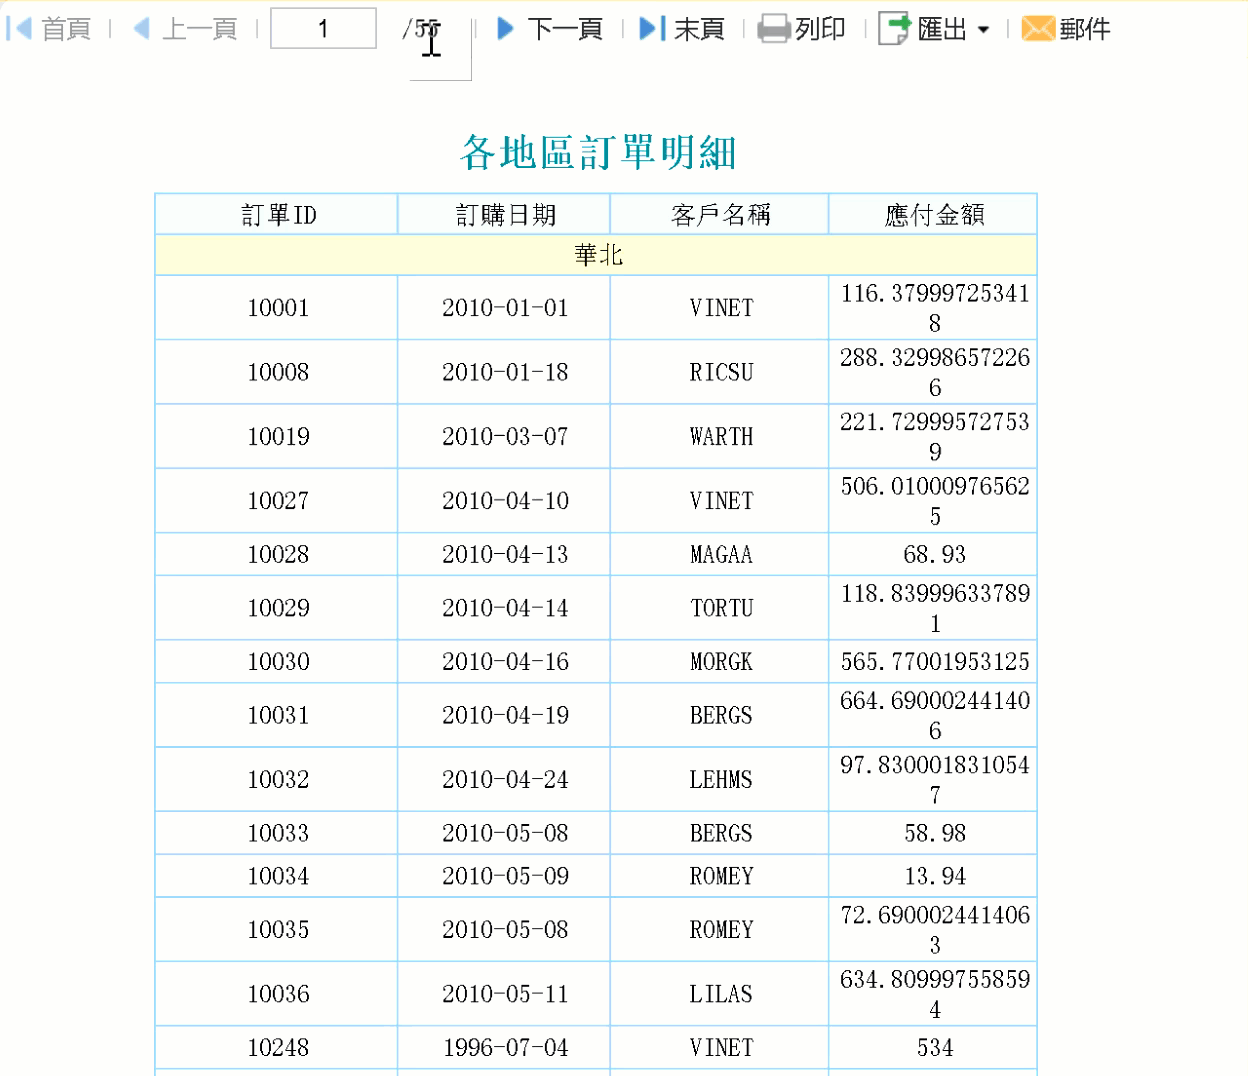
Task: Go to 上一頁 previous page
Action: (x=199, y=29)
